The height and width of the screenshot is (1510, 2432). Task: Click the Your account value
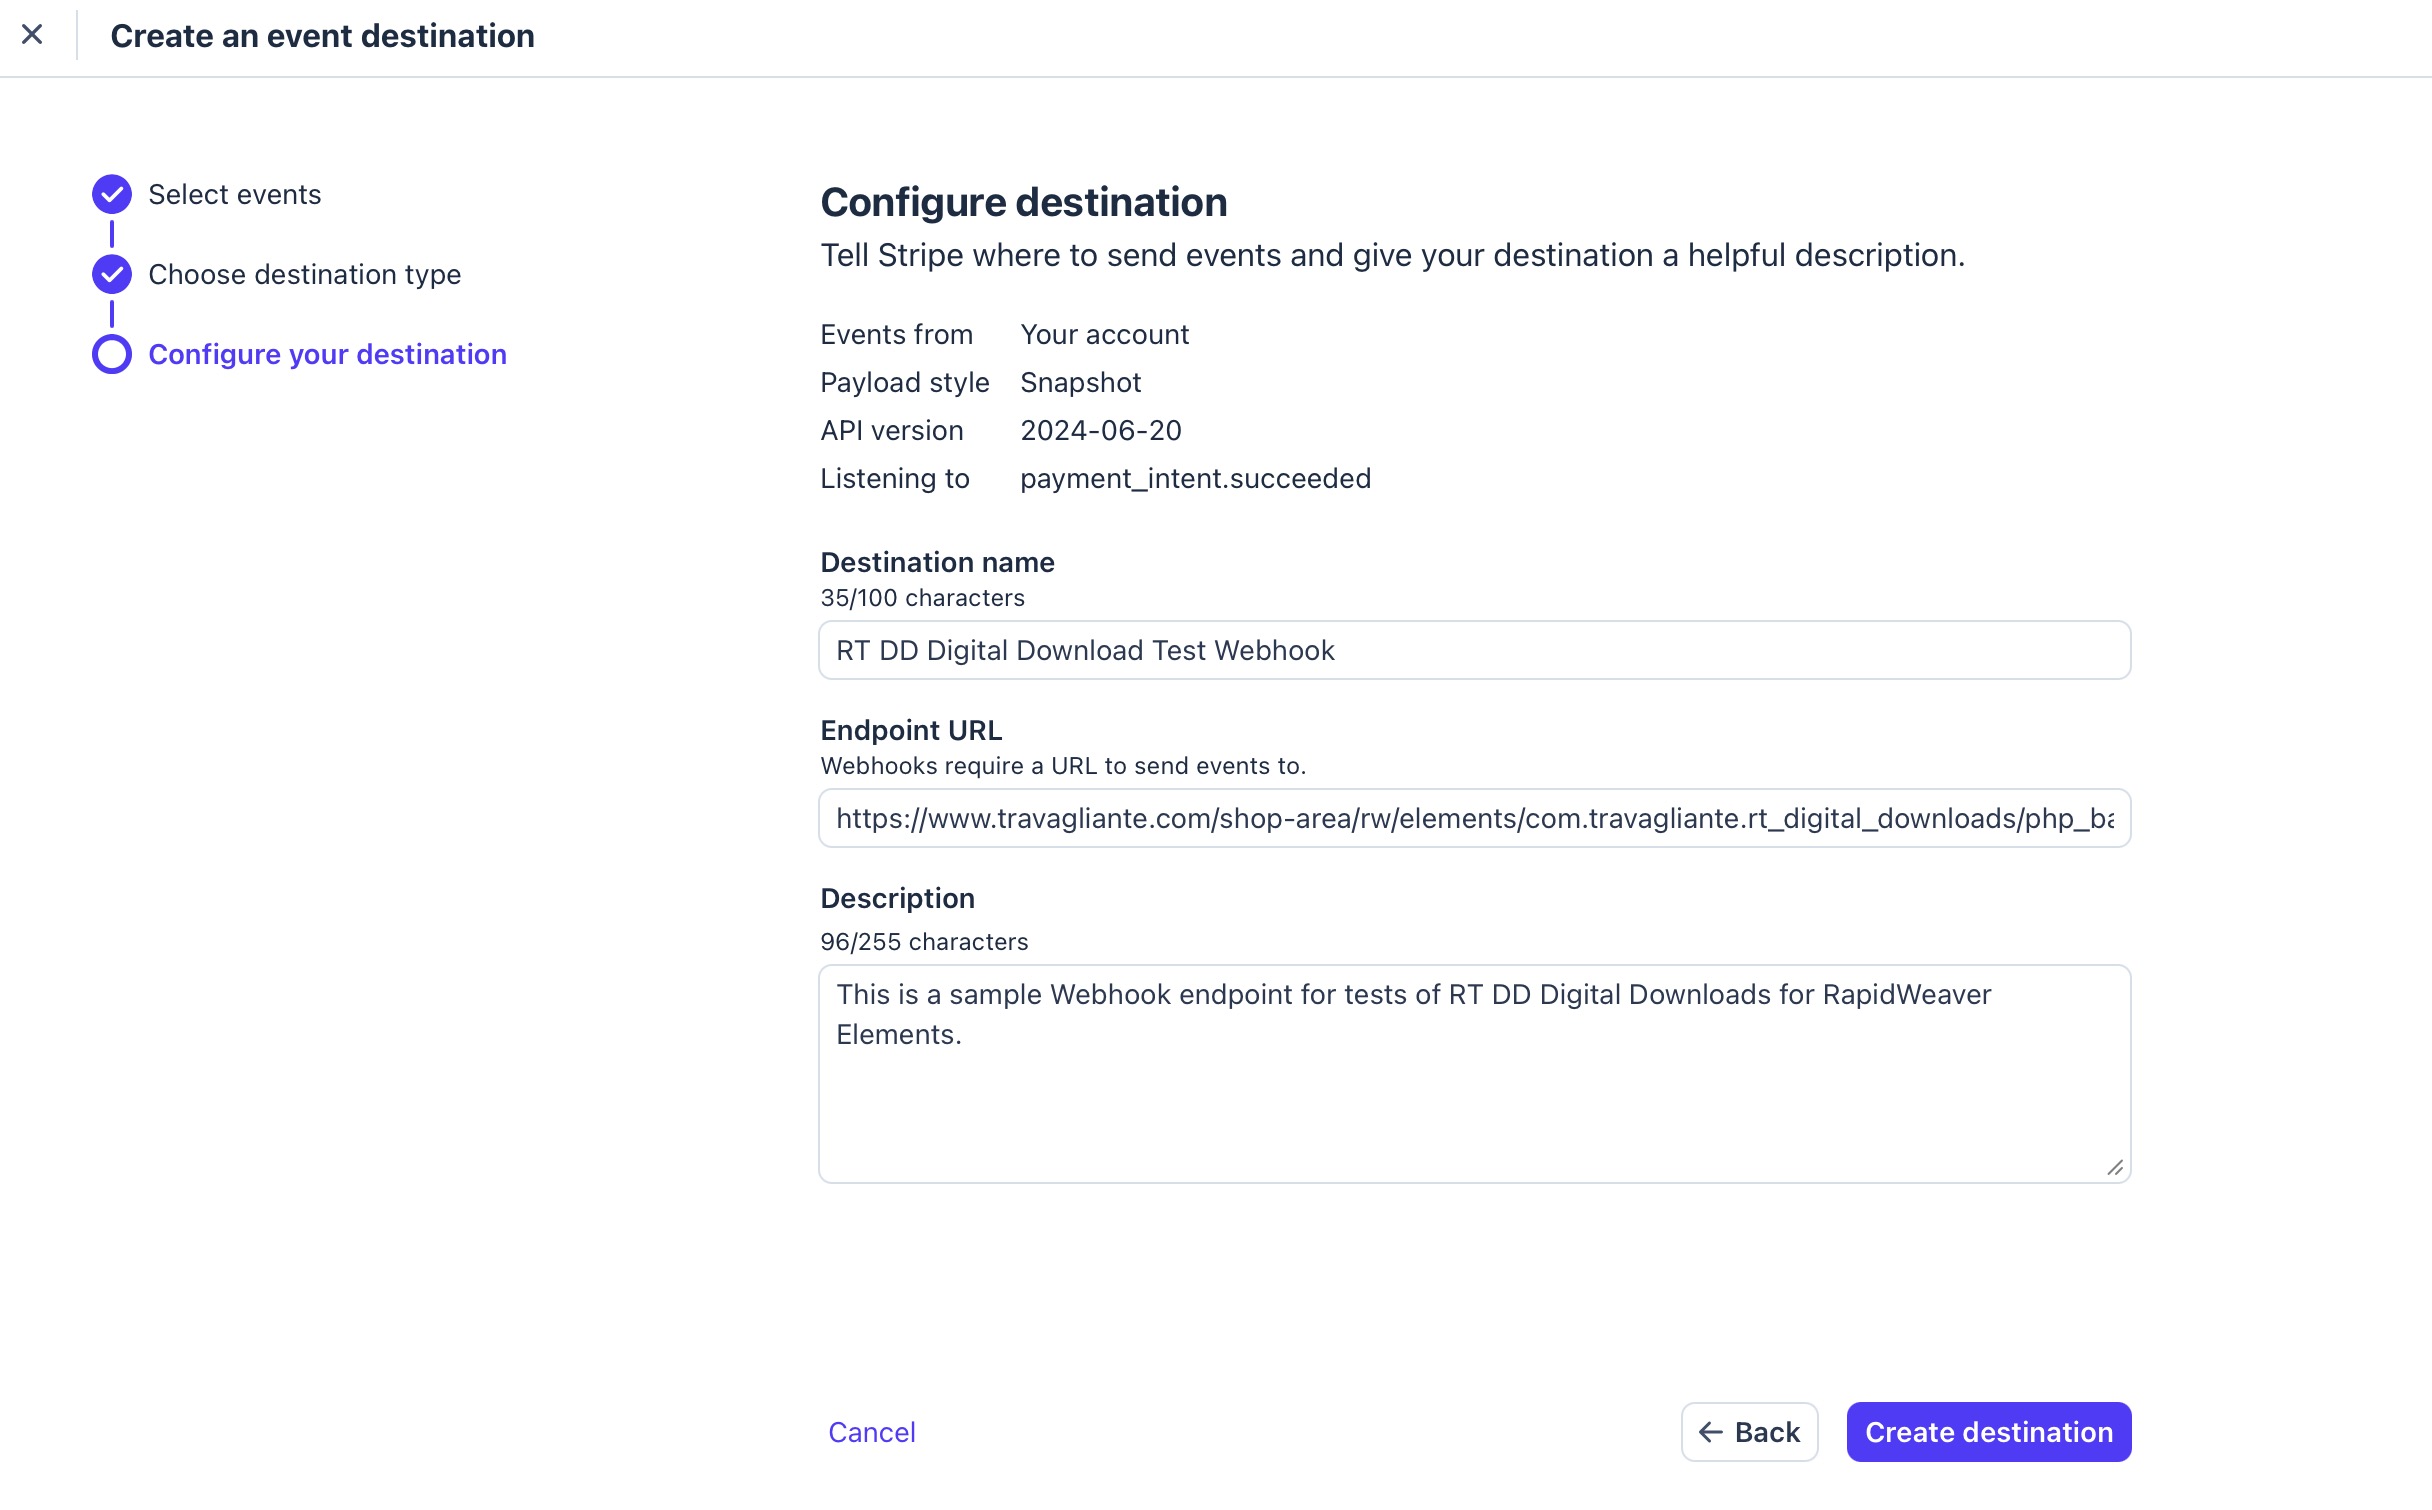coord(1105,334)
